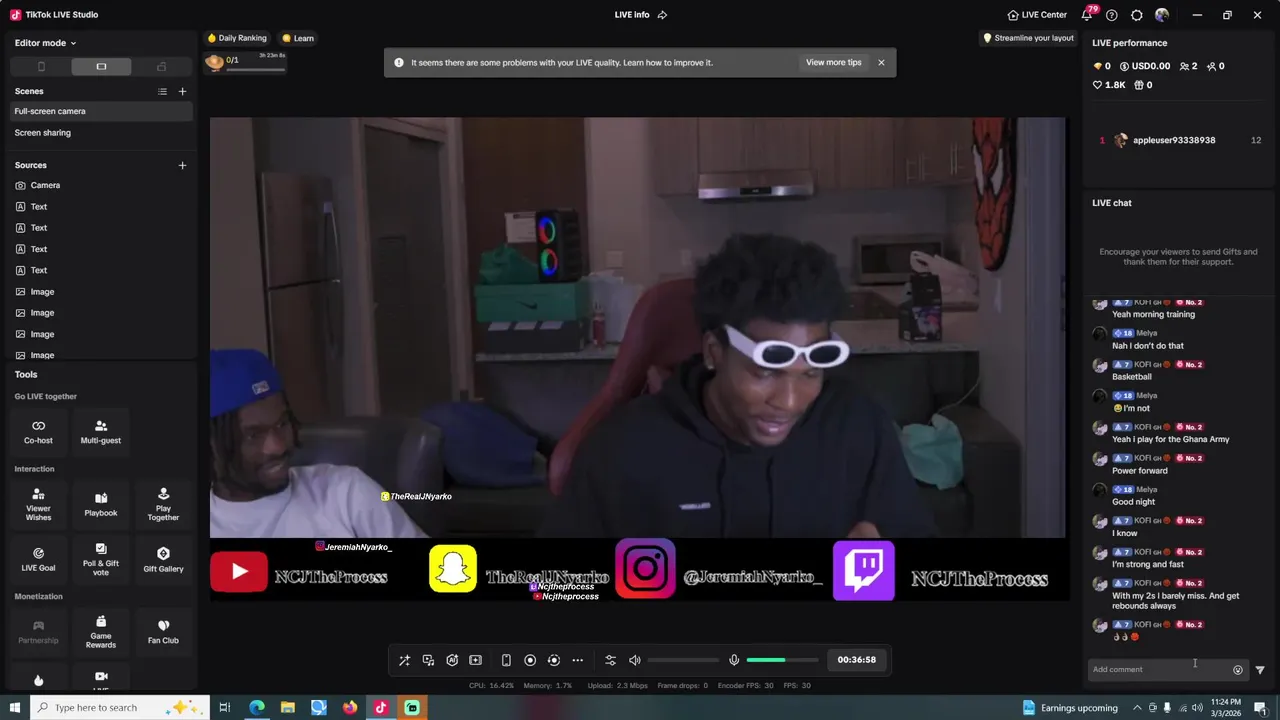Click the Add comment field
1280x720 pixels.
[1159, 669]
